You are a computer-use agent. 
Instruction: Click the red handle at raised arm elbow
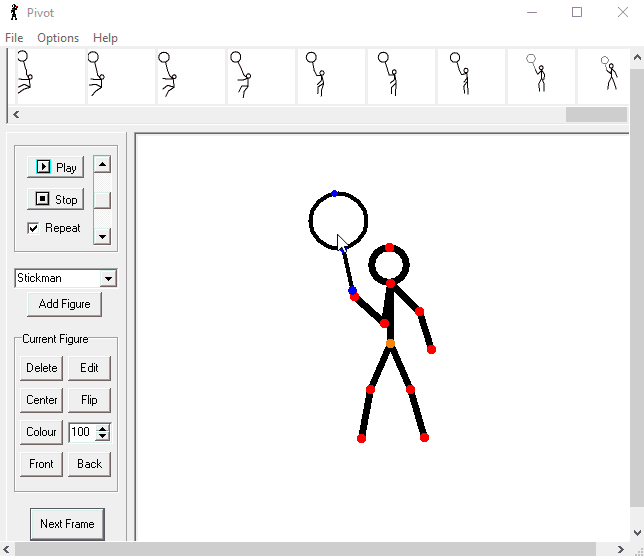[x=384, y=324]
